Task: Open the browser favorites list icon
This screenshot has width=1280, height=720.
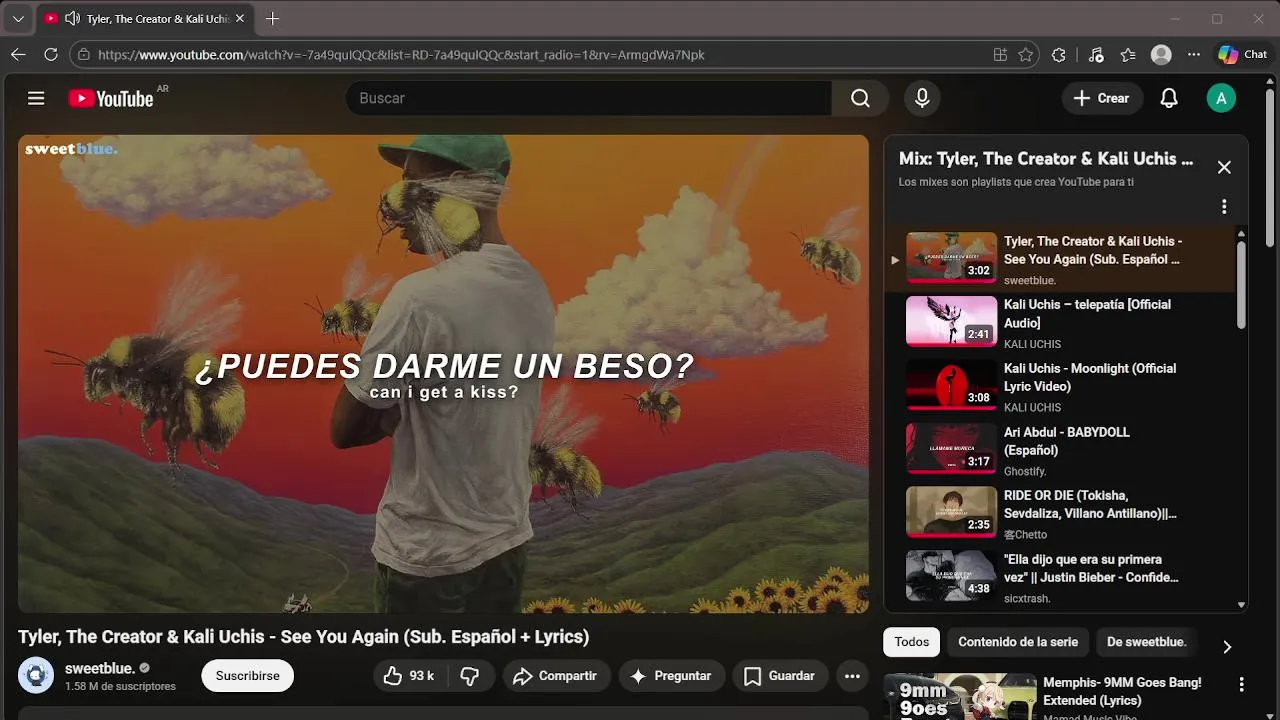Action: click(1128, 55)
